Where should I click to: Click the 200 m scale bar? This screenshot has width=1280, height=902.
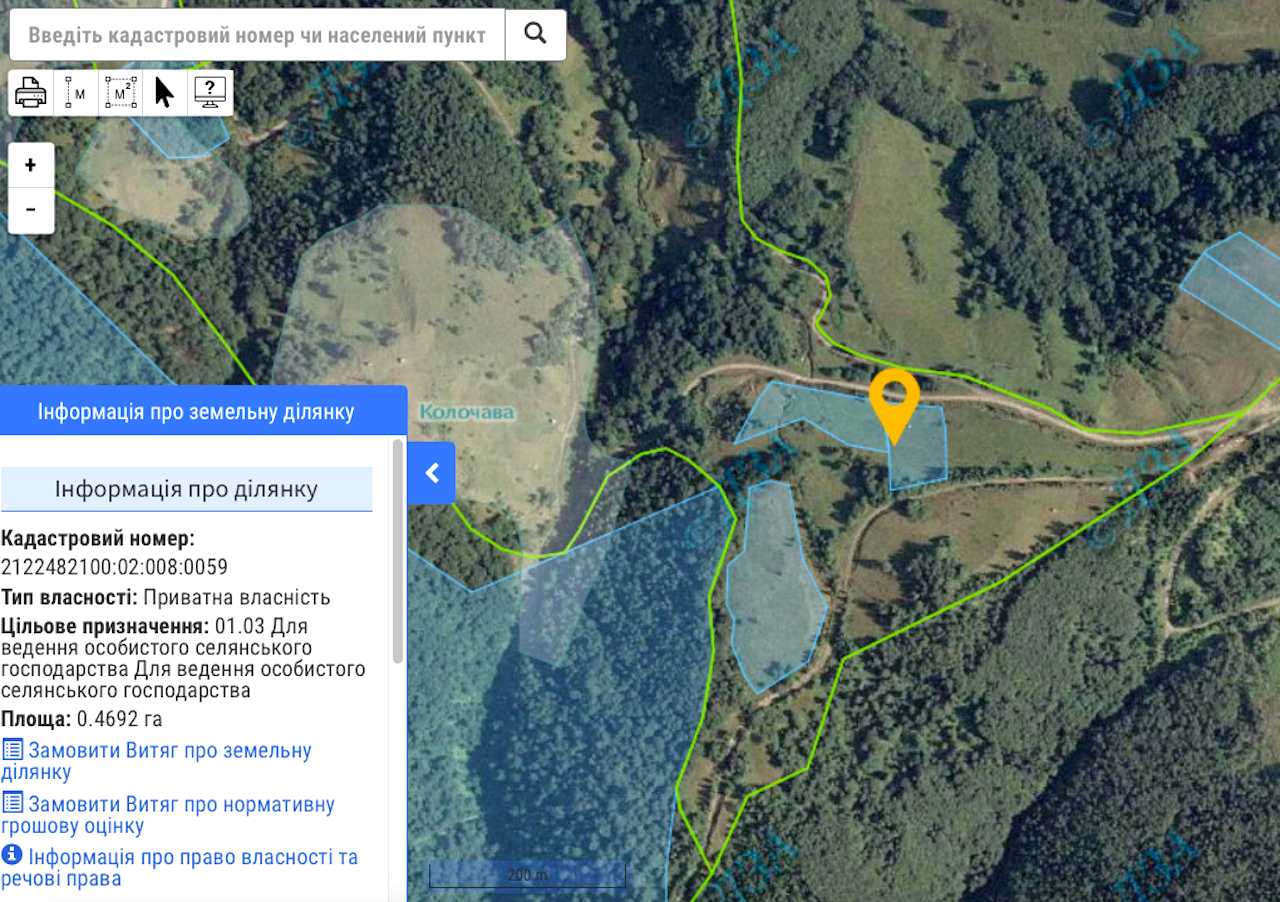(x=527, y=875)
